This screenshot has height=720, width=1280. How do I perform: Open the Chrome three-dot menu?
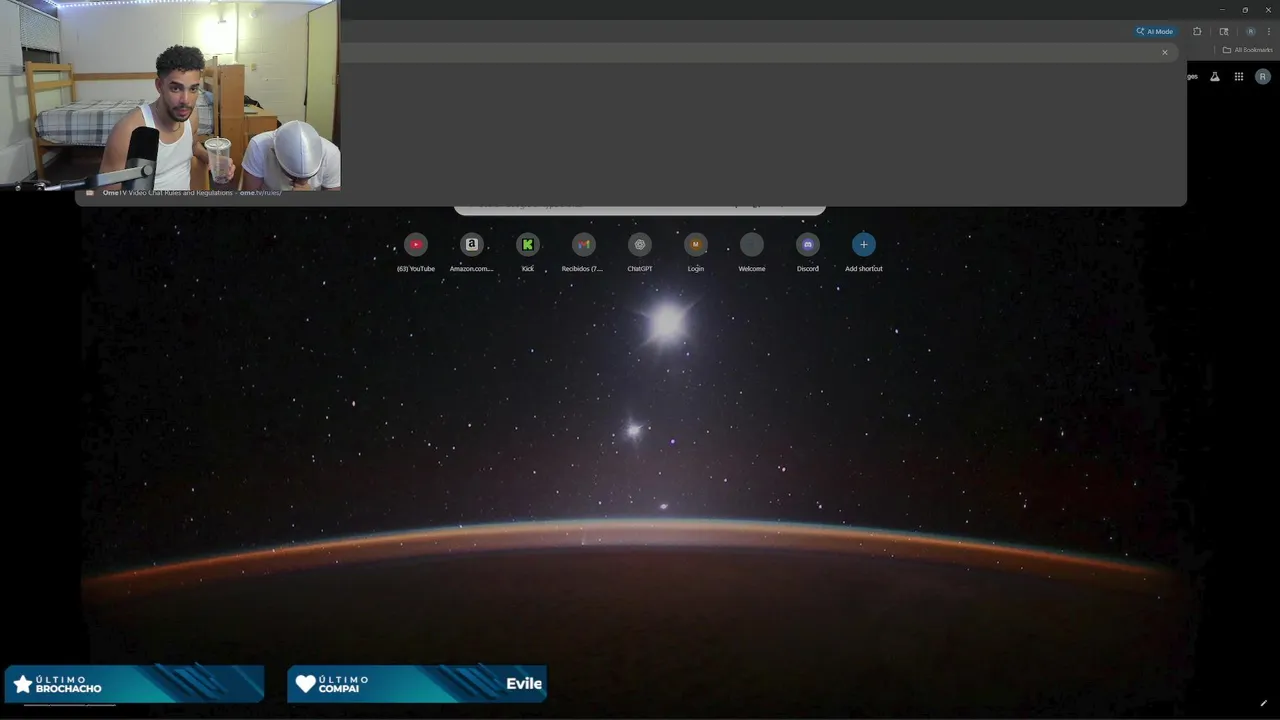[1269, 31]
